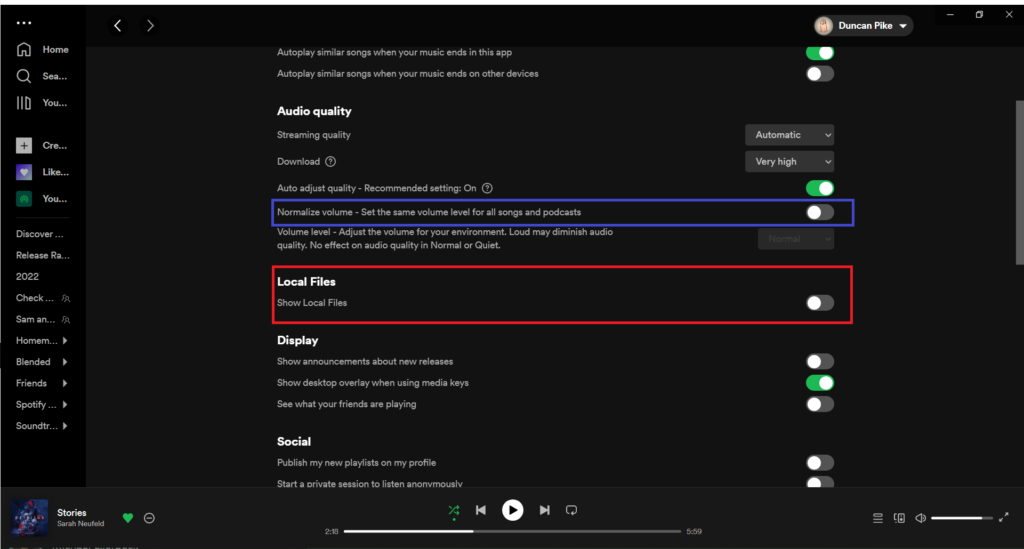This screenshot has width=1024, height=549.
Task: Open the Streaming quality Automatic dropdown
Action: coord(789,135)
